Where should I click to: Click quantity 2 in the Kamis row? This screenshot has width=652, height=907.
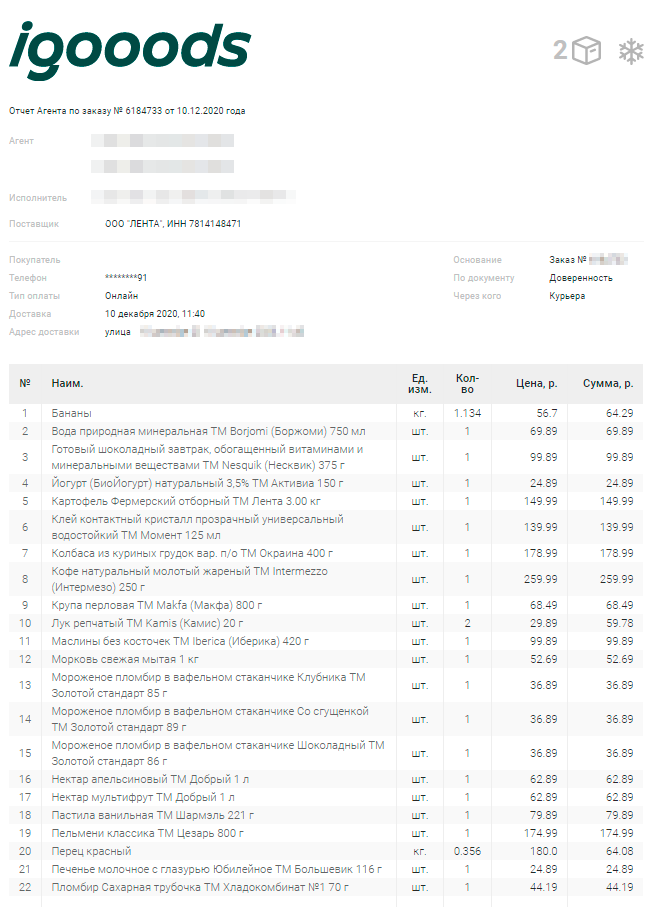point(467,623)
